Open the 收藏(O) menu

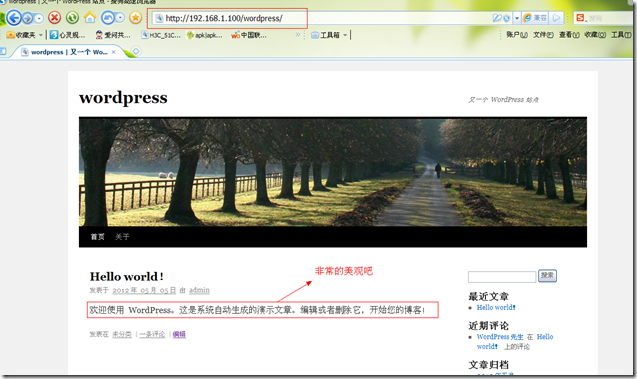point(595,35)
